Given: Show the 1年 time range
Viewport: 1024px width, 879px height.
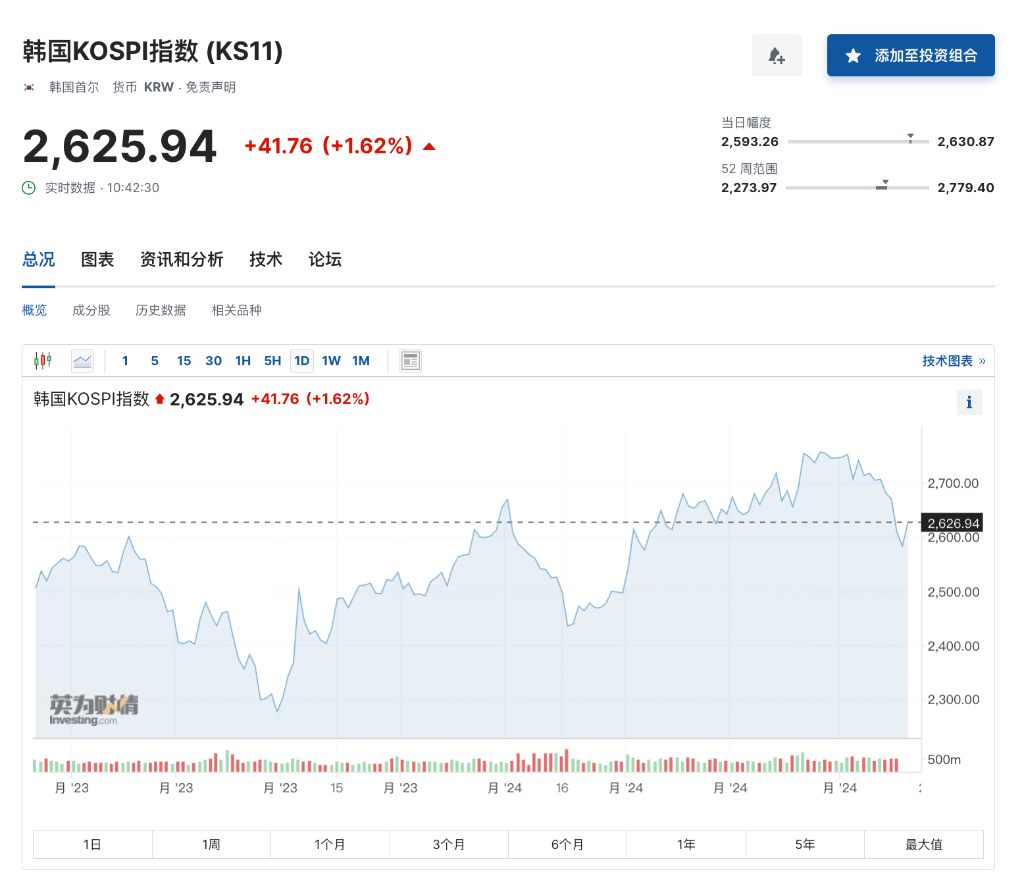Looking at the screenshot, I should [x=686, y=844].
